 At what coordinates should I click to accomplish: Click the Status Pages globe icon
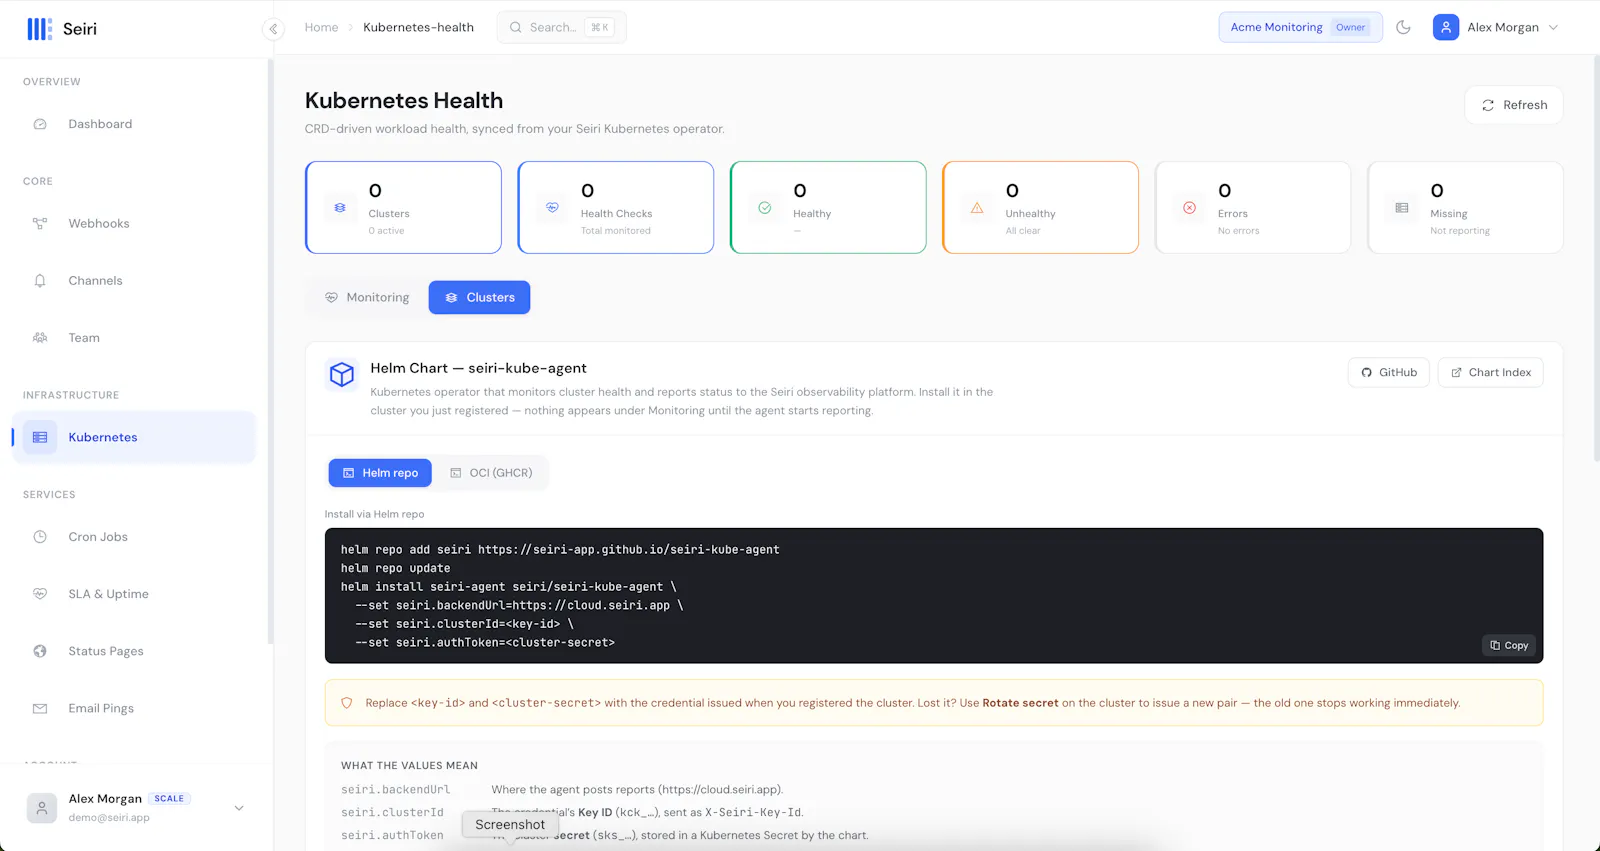pos(40,651)
